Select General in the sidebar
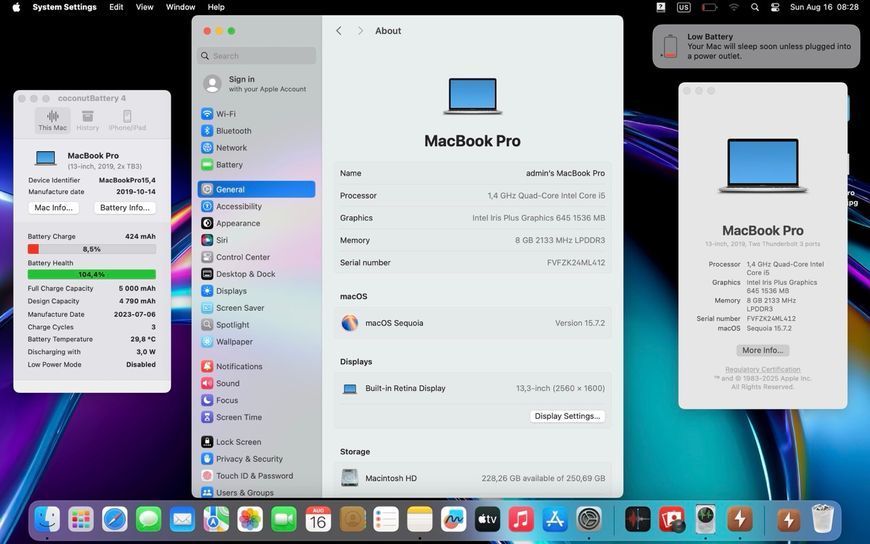Screen dimensions: 870x544 pos(256,189)
